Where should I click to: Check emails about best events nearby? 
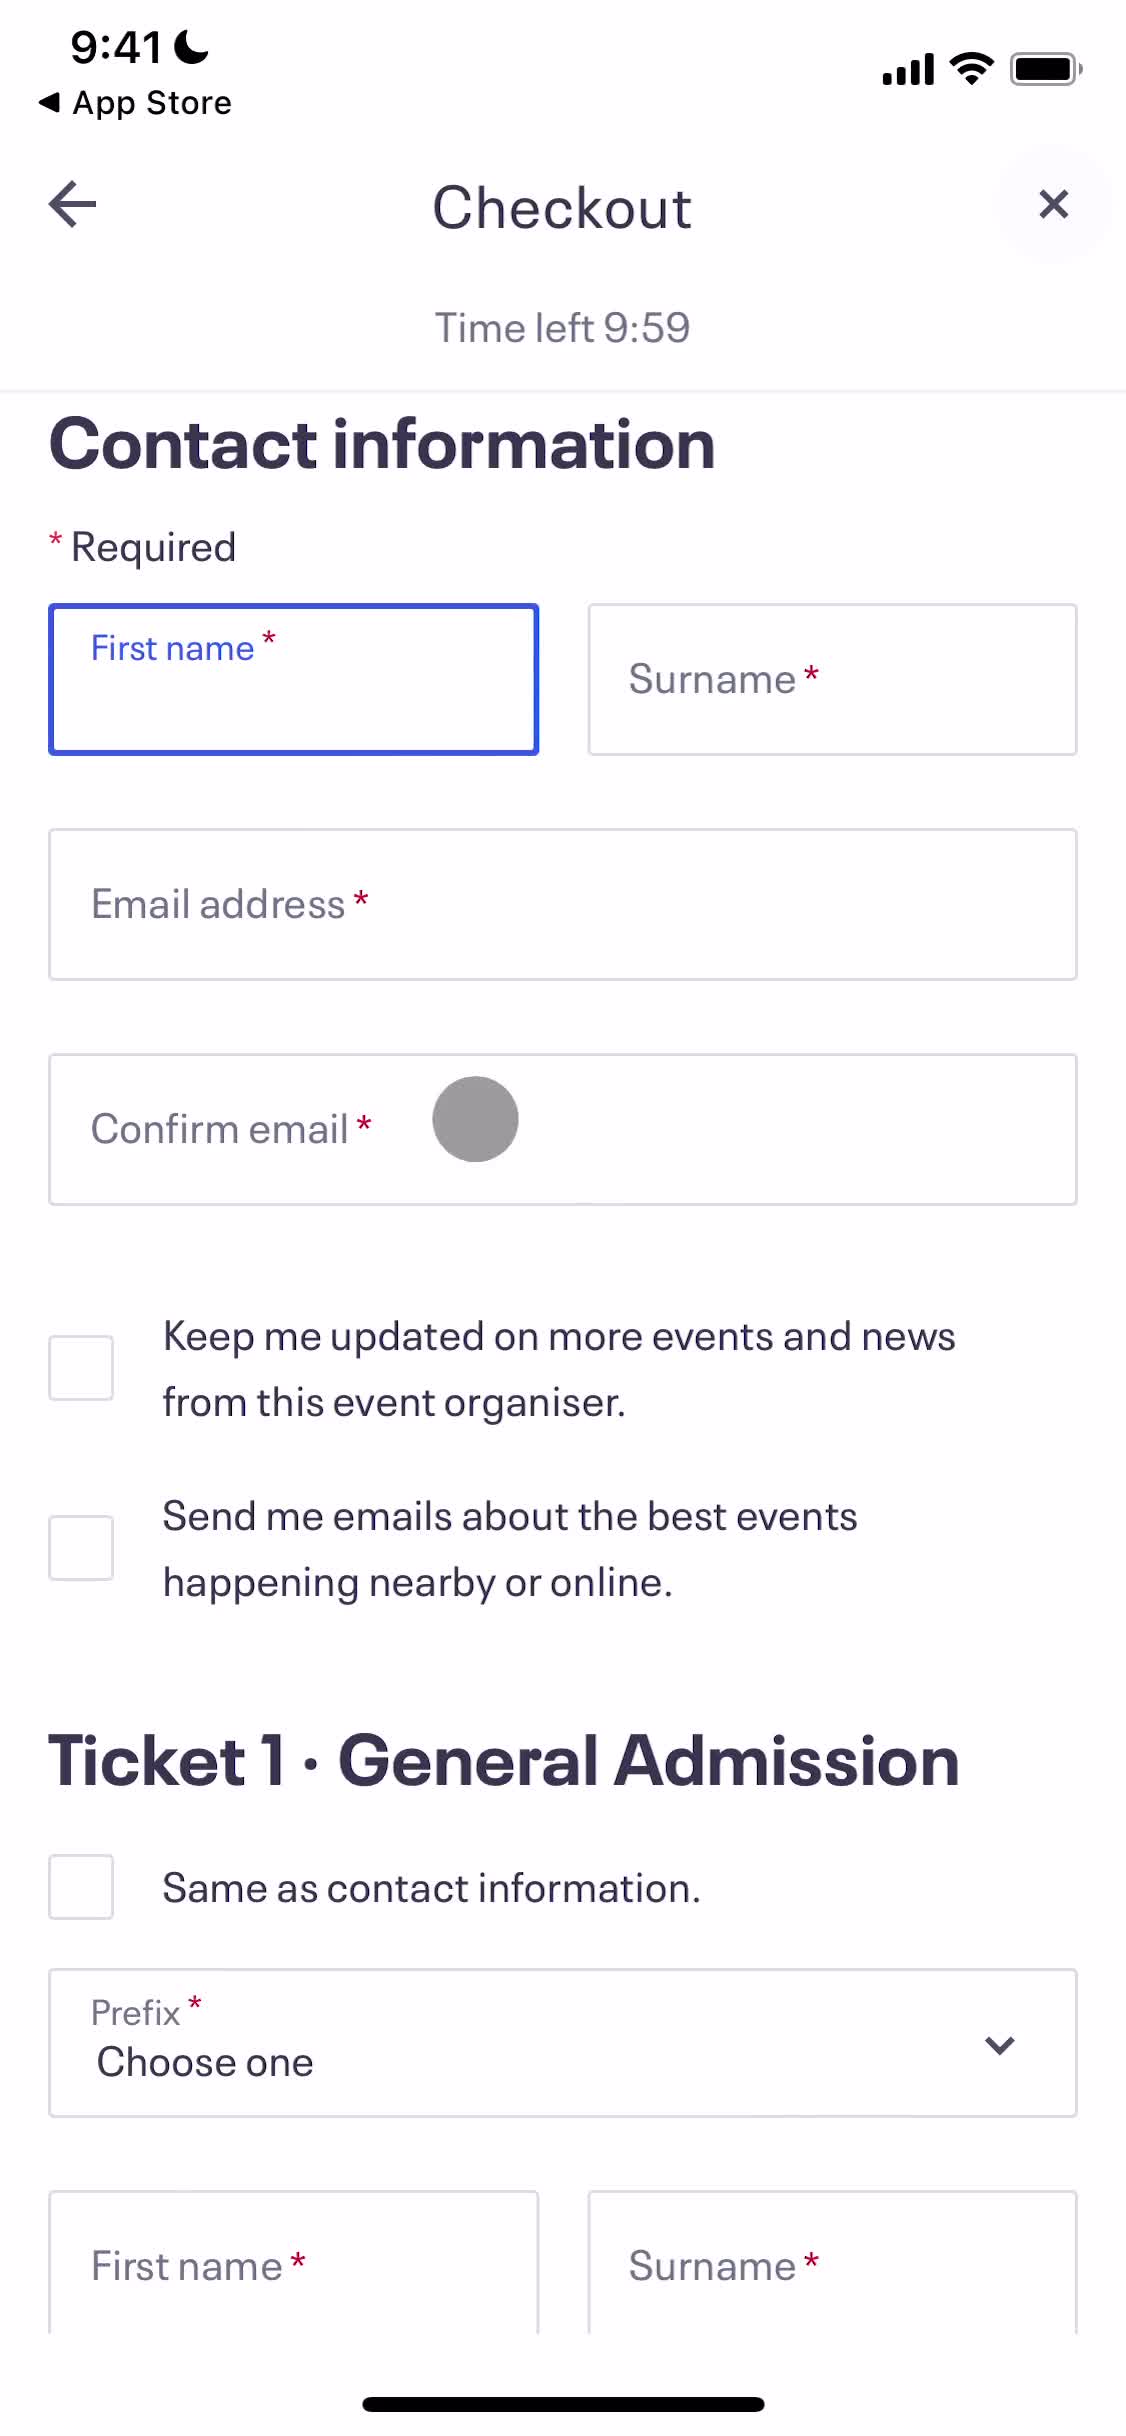click(81, 1548)
